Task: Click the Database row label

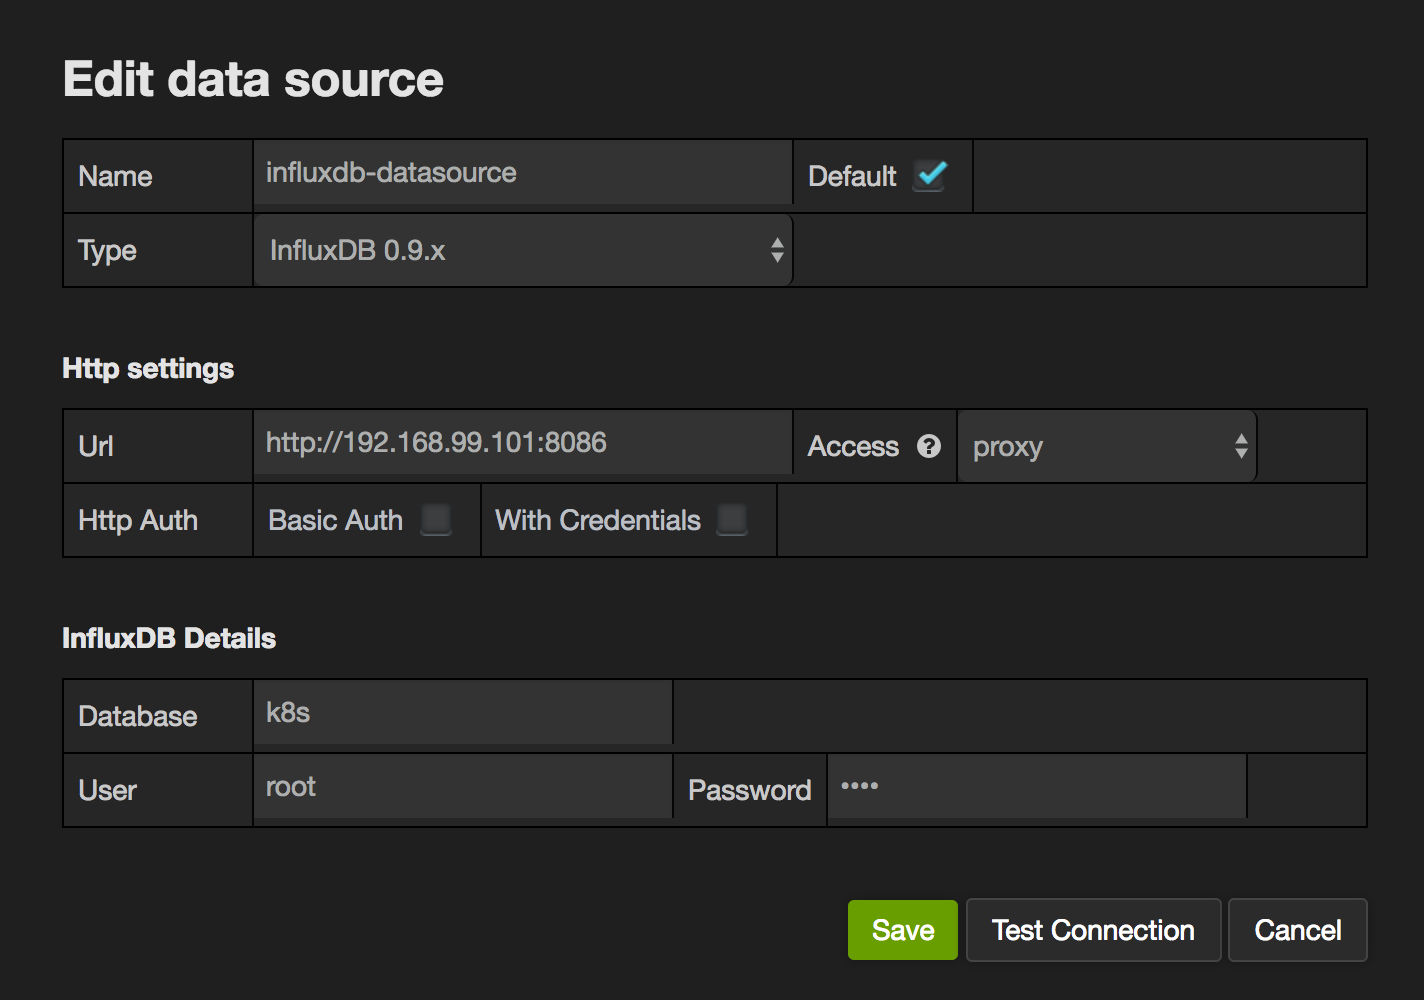Action: point(138,716)
